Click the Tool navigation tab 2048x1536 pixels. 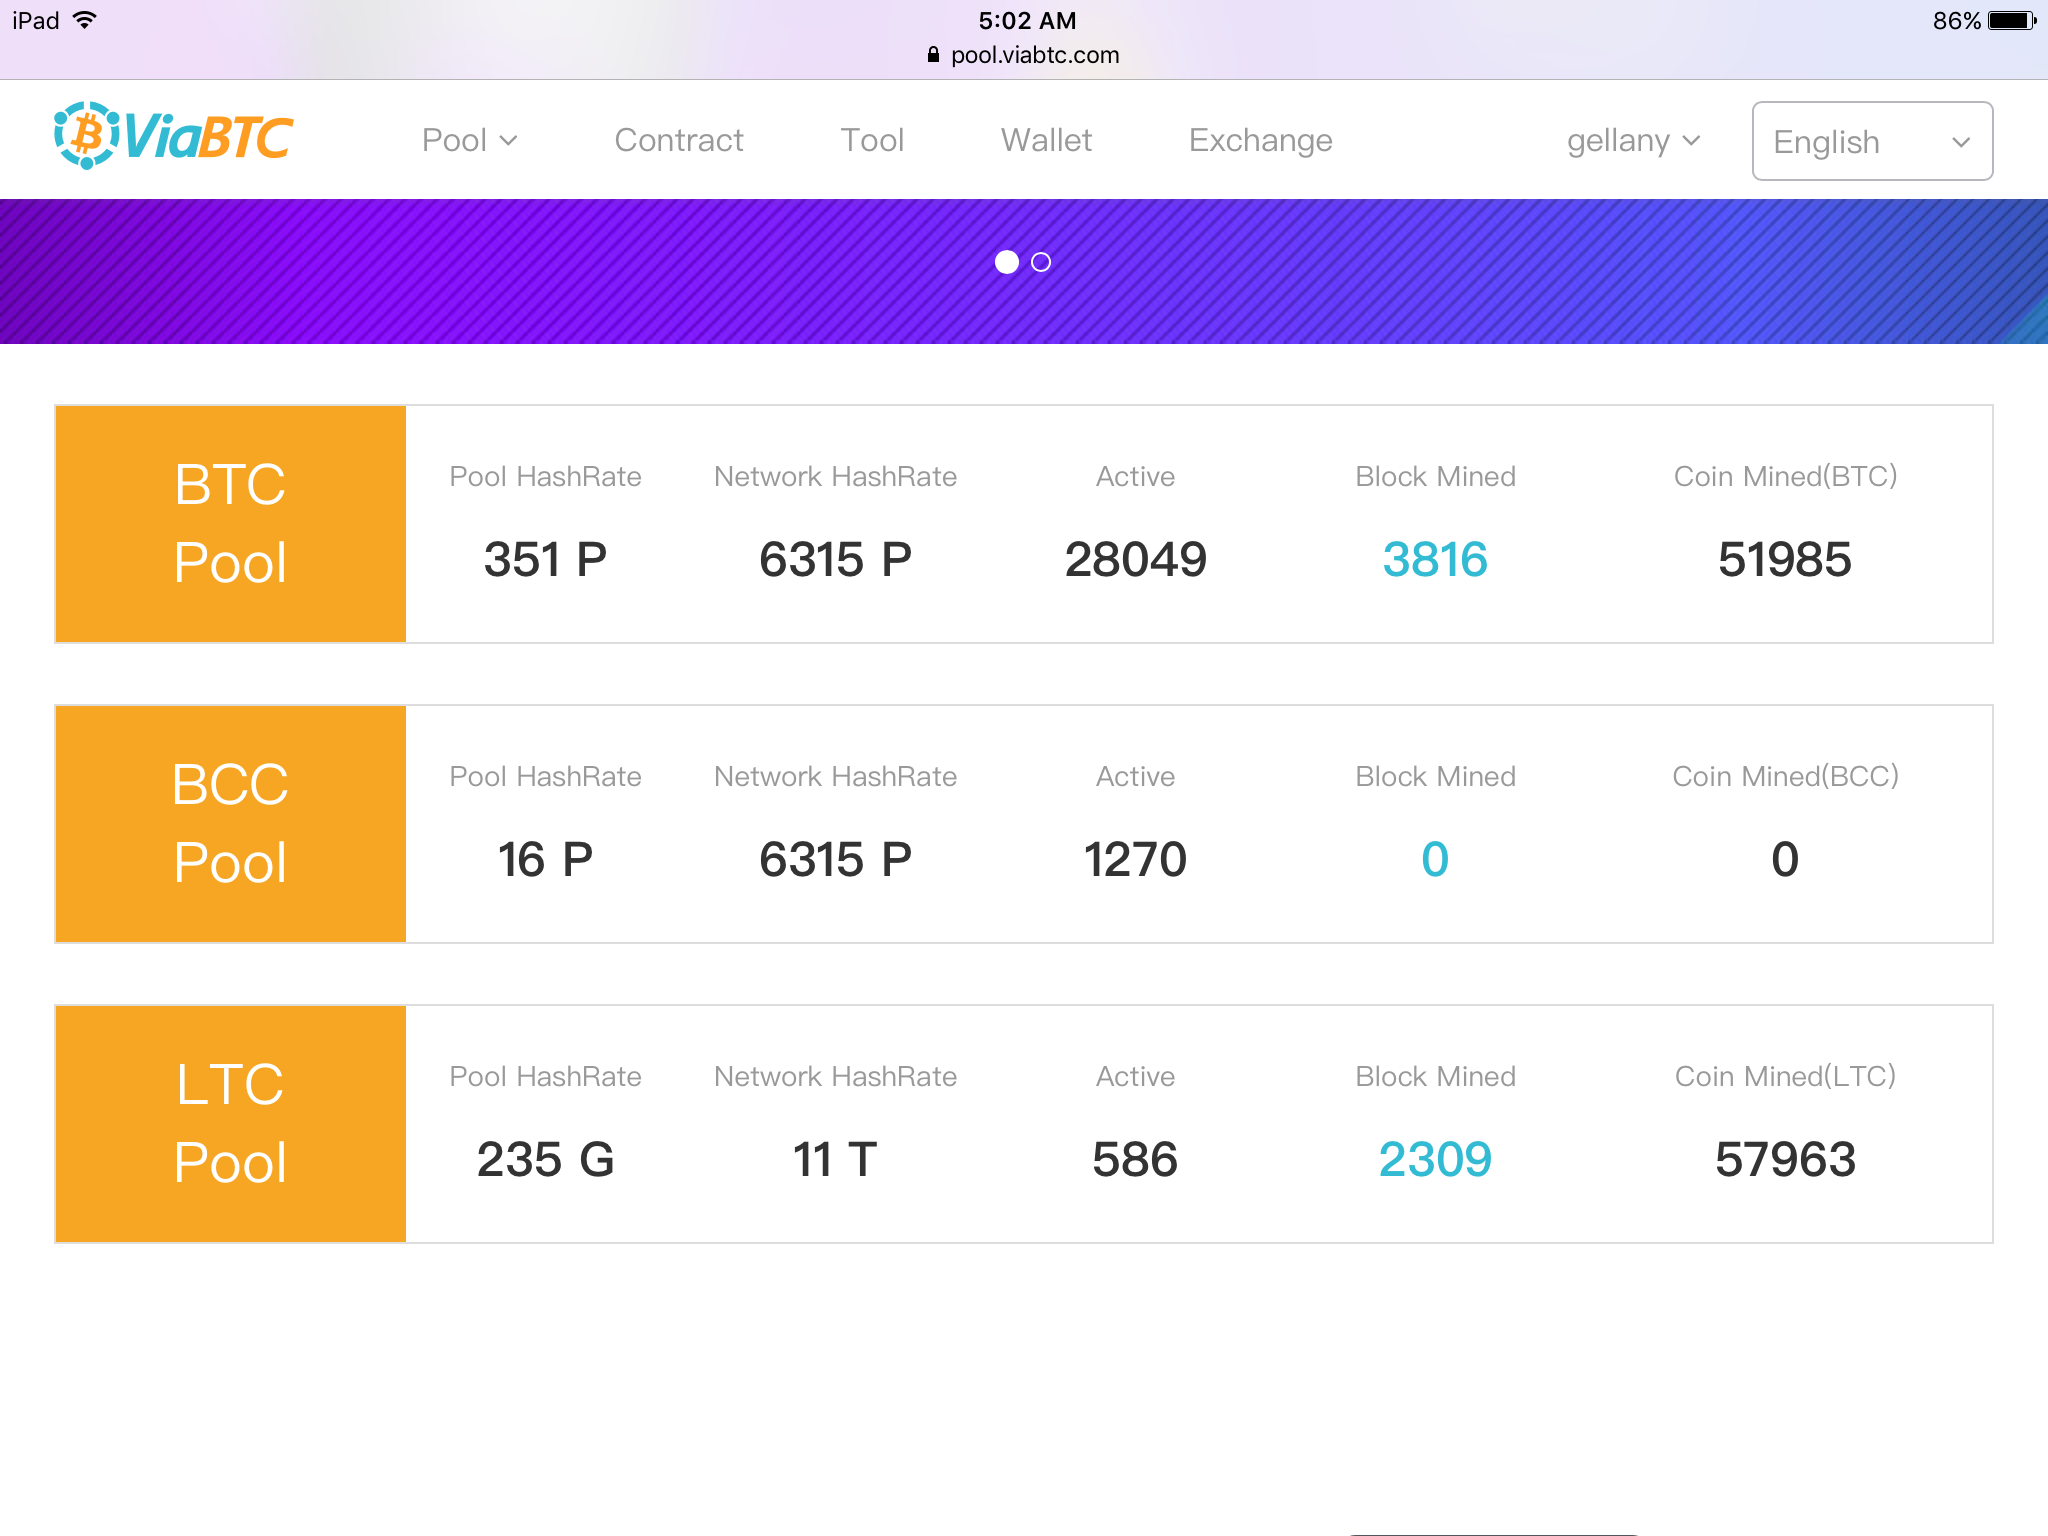coord(872,140)
